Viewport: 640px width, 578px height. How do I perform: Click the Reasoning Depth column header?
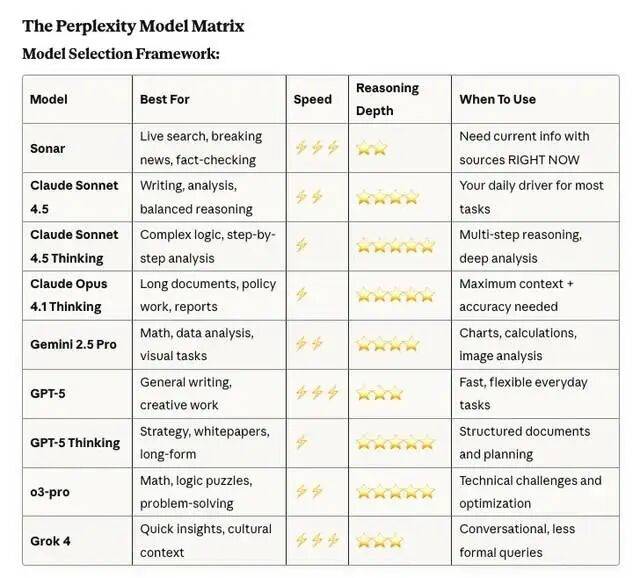click(387, 99)
